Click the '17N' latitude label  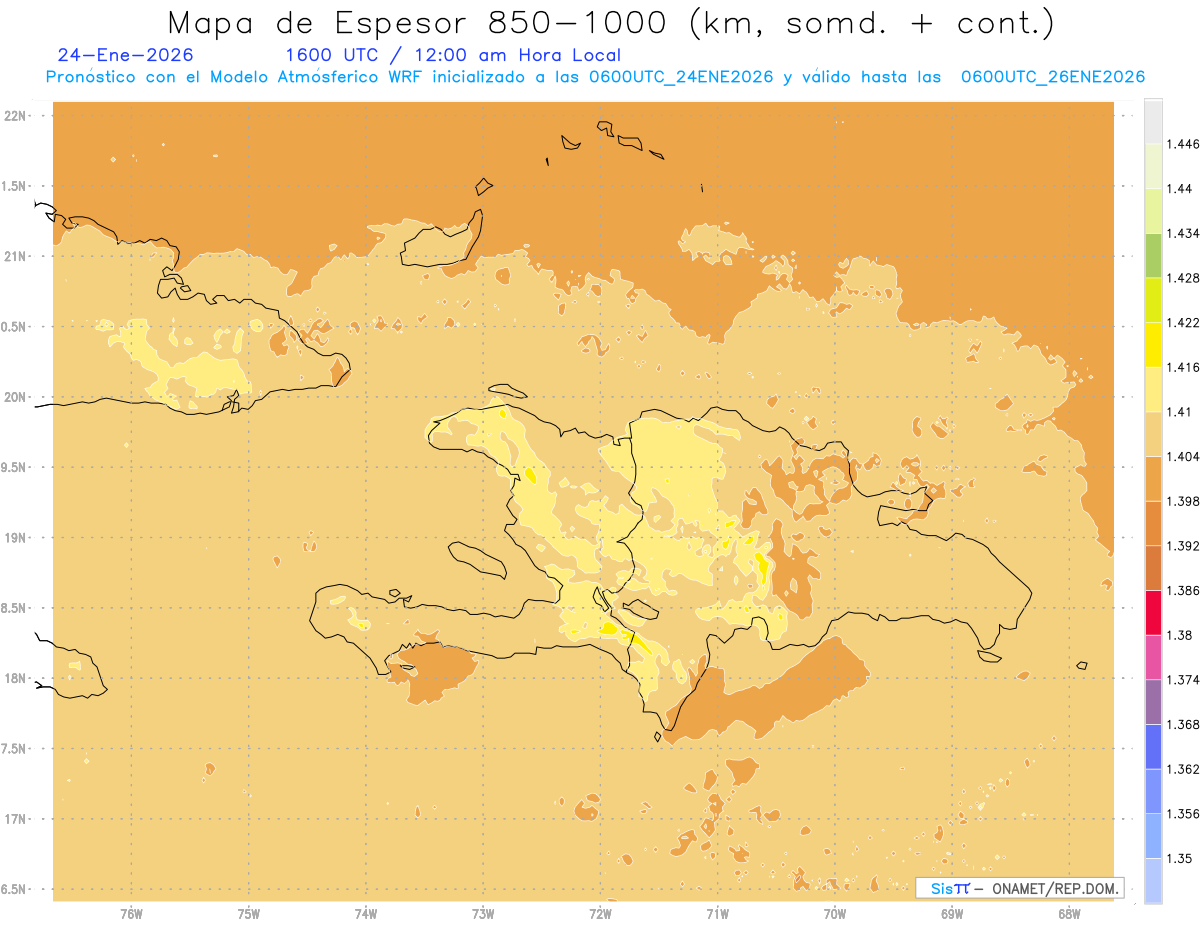pyautogui.click(x=15, y=819)
